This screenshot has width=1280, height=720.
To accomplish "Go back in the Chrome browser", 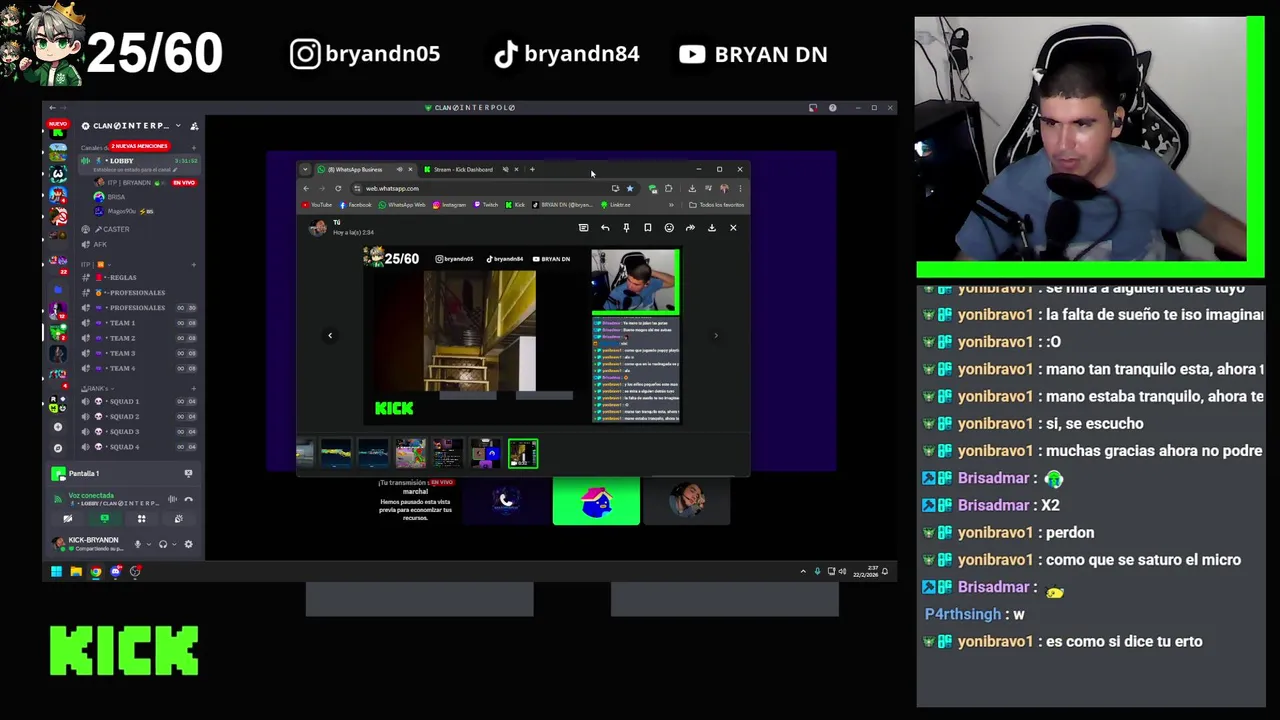I will tap(307, 188).
